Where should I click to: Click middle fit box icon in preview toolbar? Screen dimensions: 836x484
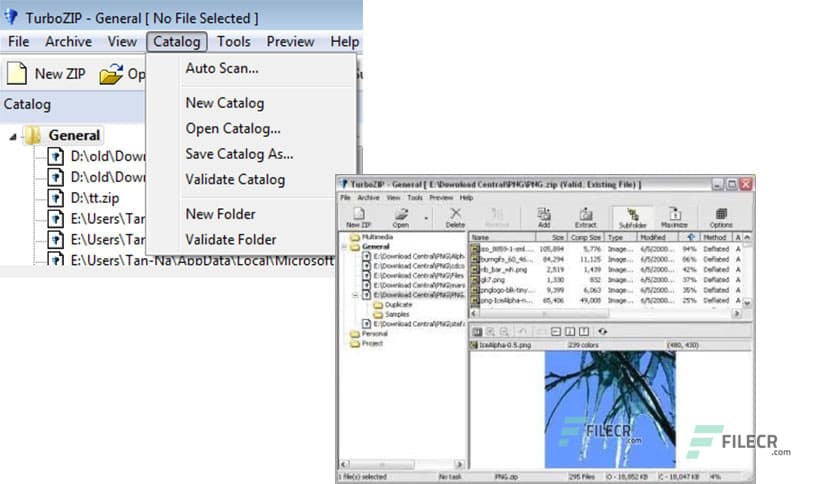(x=570, y=332)
